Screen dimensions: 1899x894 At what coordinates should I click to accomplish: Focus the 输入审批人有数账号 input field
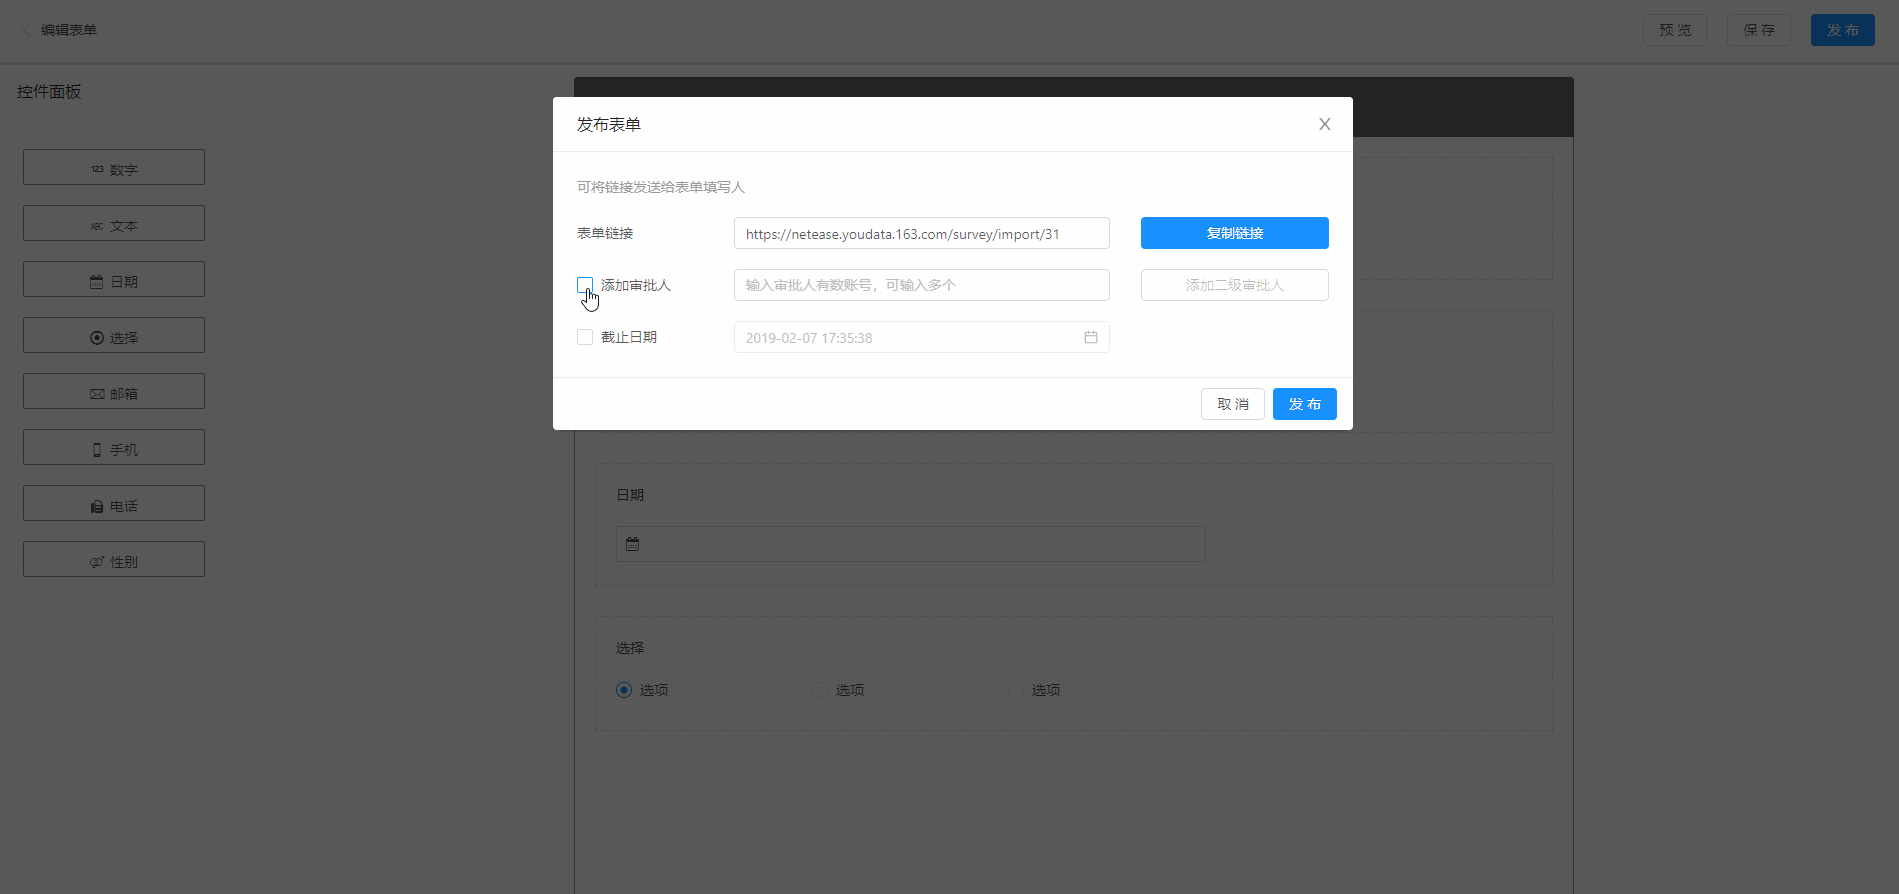(921, 285)
